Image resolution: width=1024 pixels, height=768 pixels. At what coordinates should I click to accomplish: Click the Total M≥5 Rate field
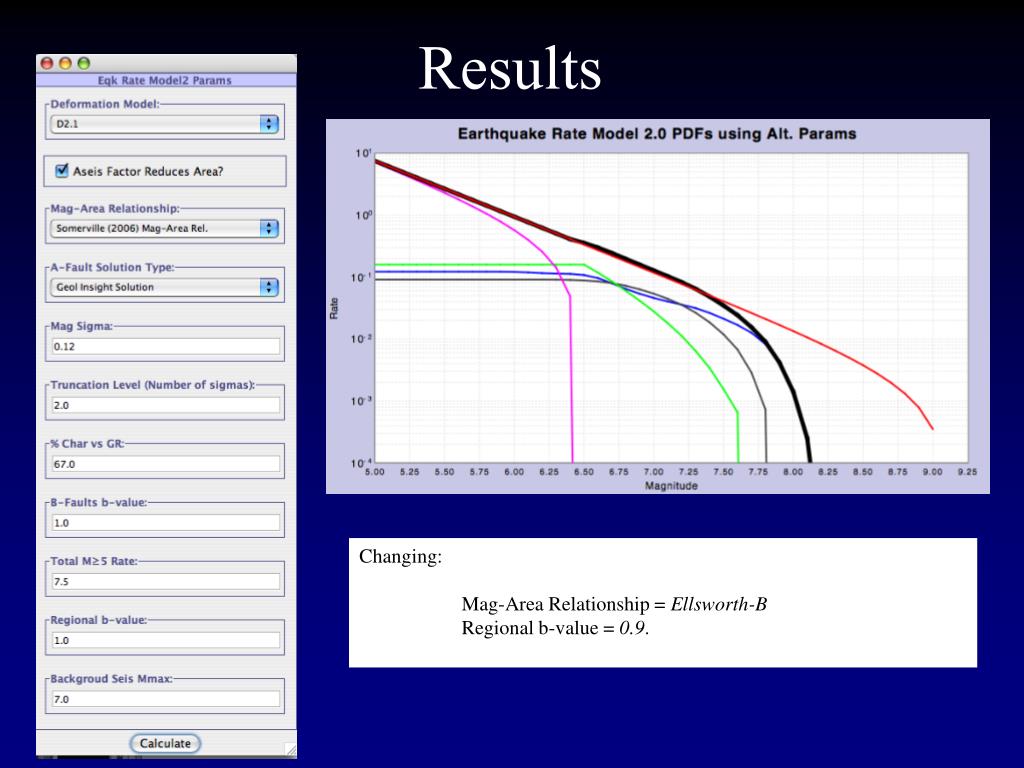(x=166, y=581)
